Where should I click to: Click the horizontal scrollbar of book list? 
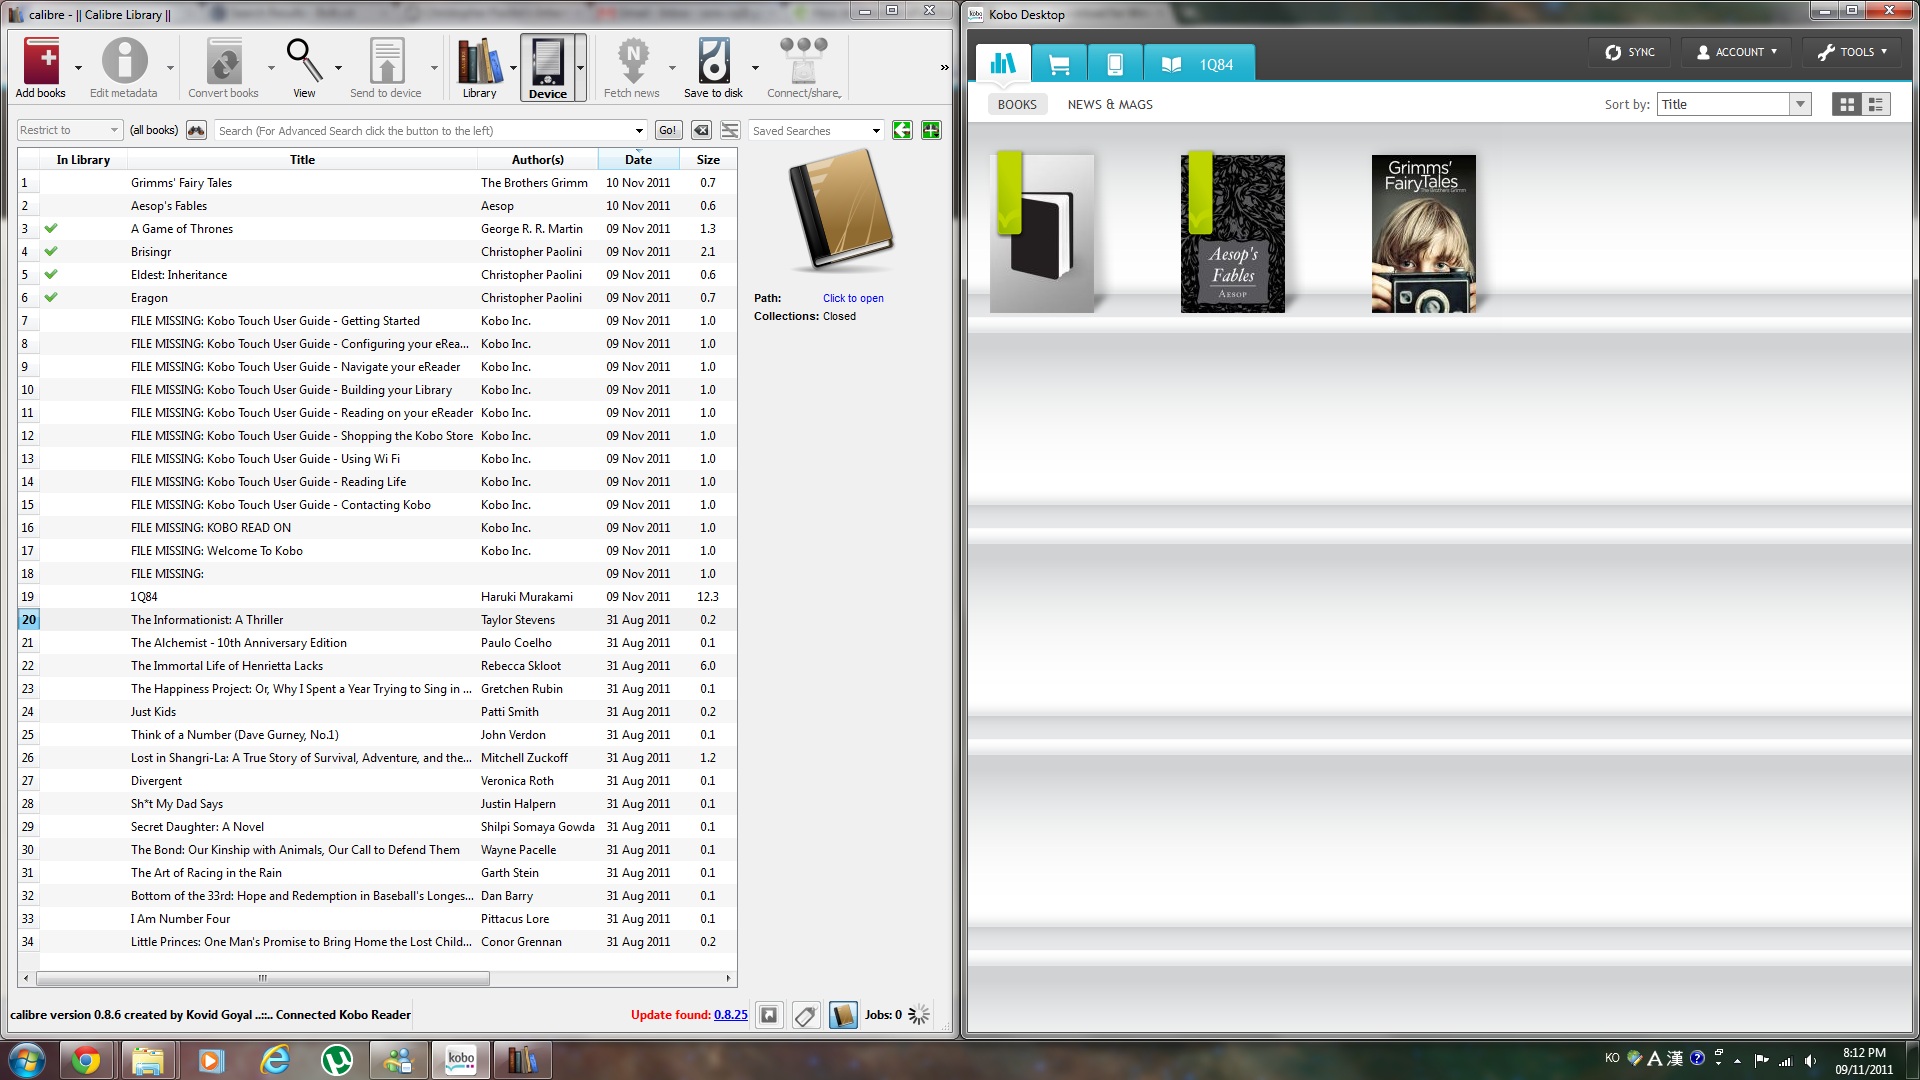[x=263, y=979]
